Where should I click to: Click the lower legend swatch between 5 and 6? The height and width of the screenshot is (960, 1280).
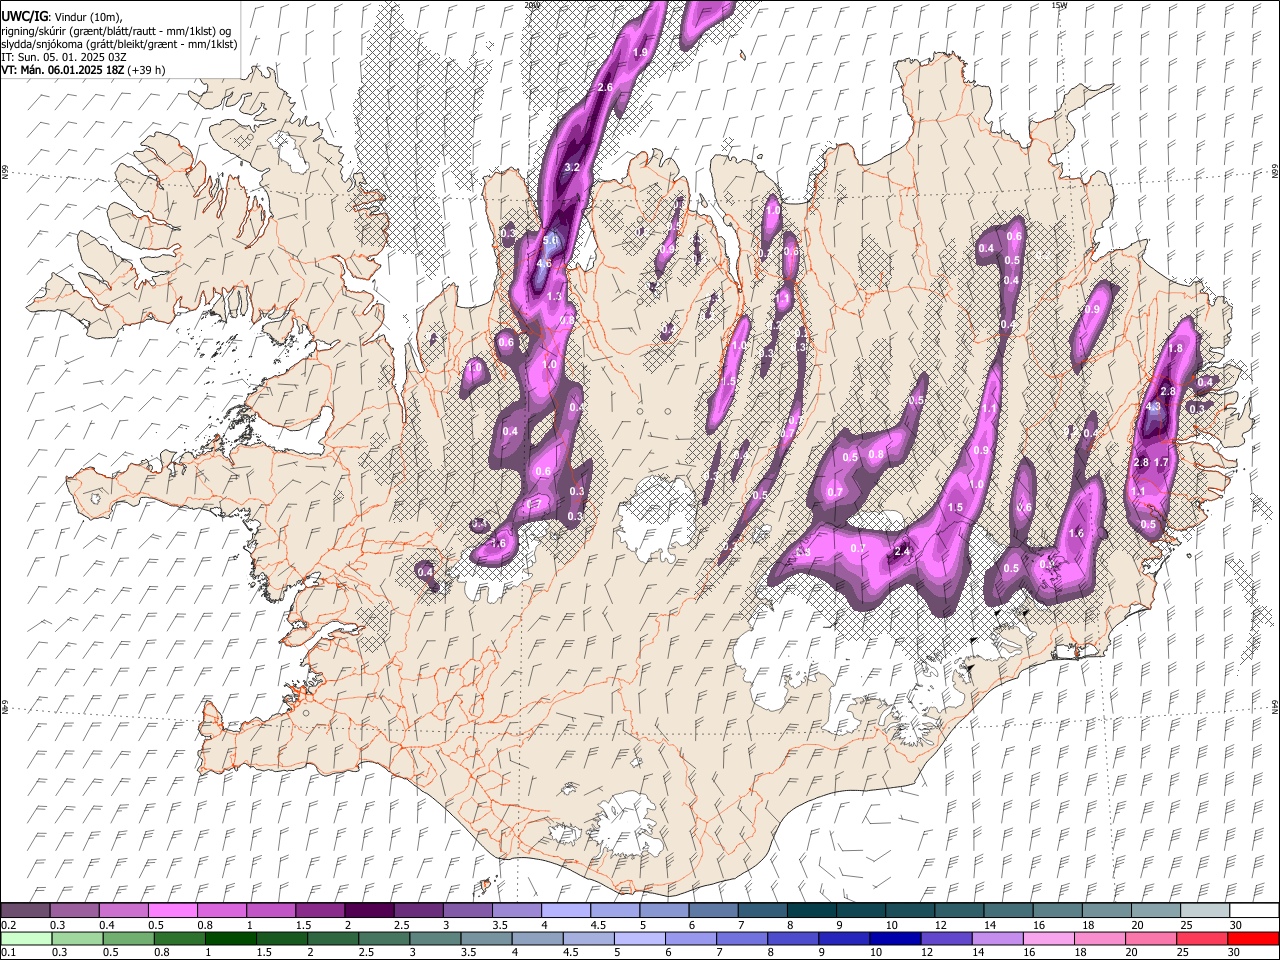click(x=641, y=939)
